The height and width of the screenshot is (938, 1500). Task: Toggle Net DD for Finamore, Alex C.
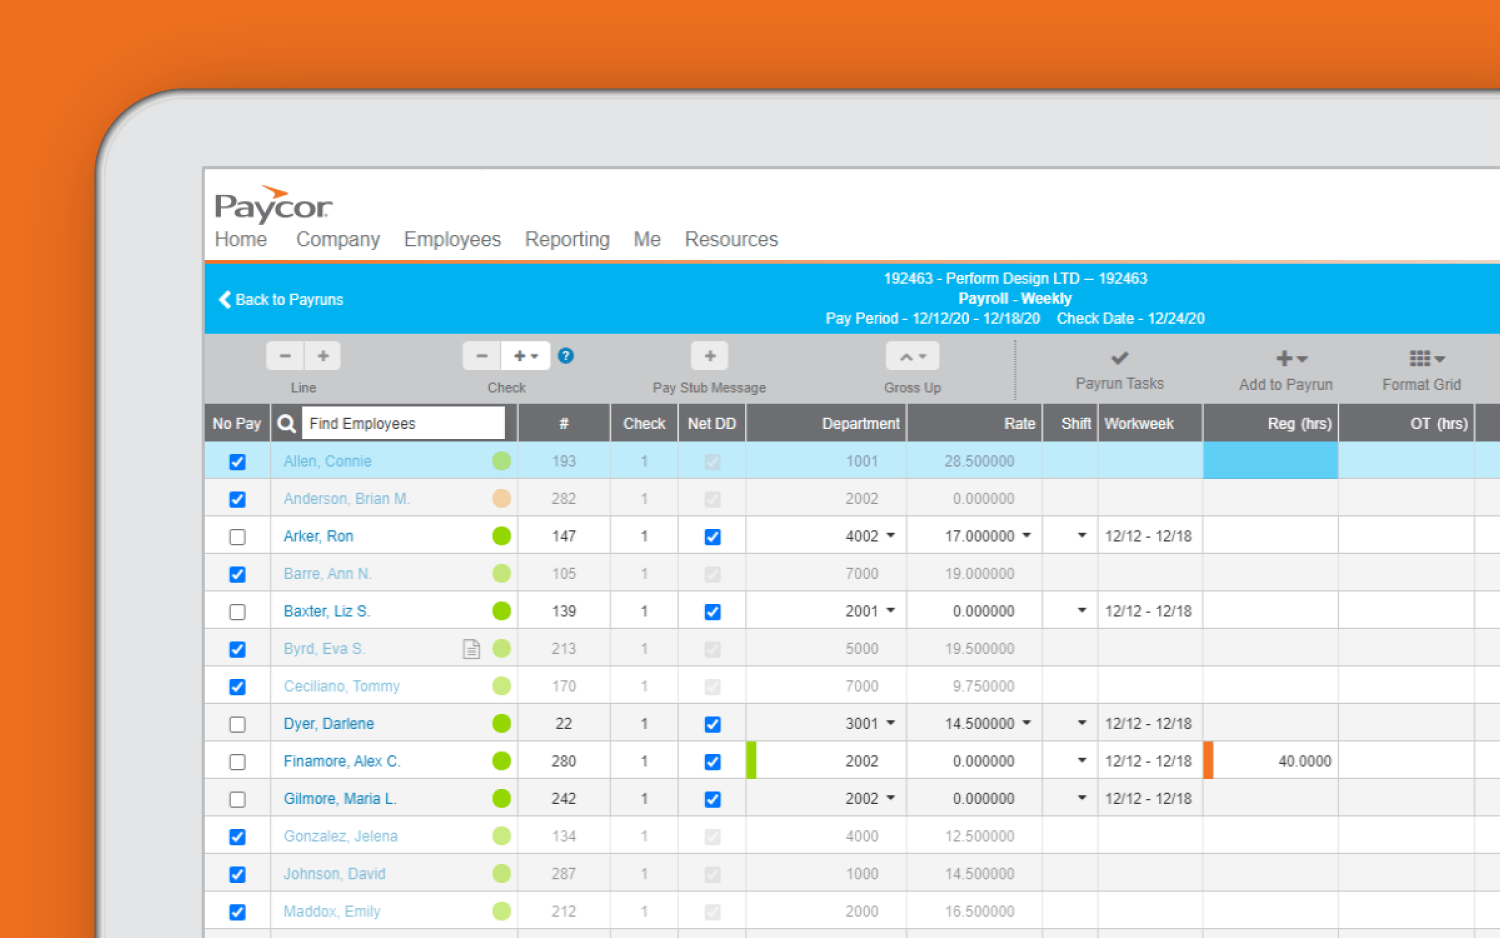click(712, 762)
